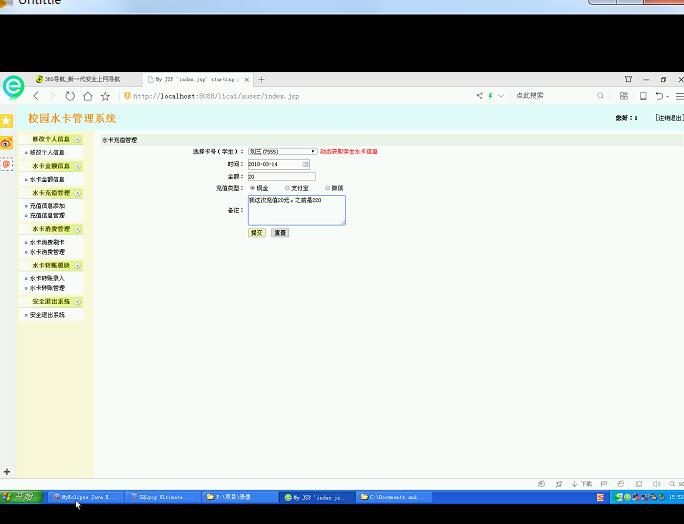Open the browser hamburger menu
The width and height of the screenshot is (684, 524).
click(x=680, y=96)
